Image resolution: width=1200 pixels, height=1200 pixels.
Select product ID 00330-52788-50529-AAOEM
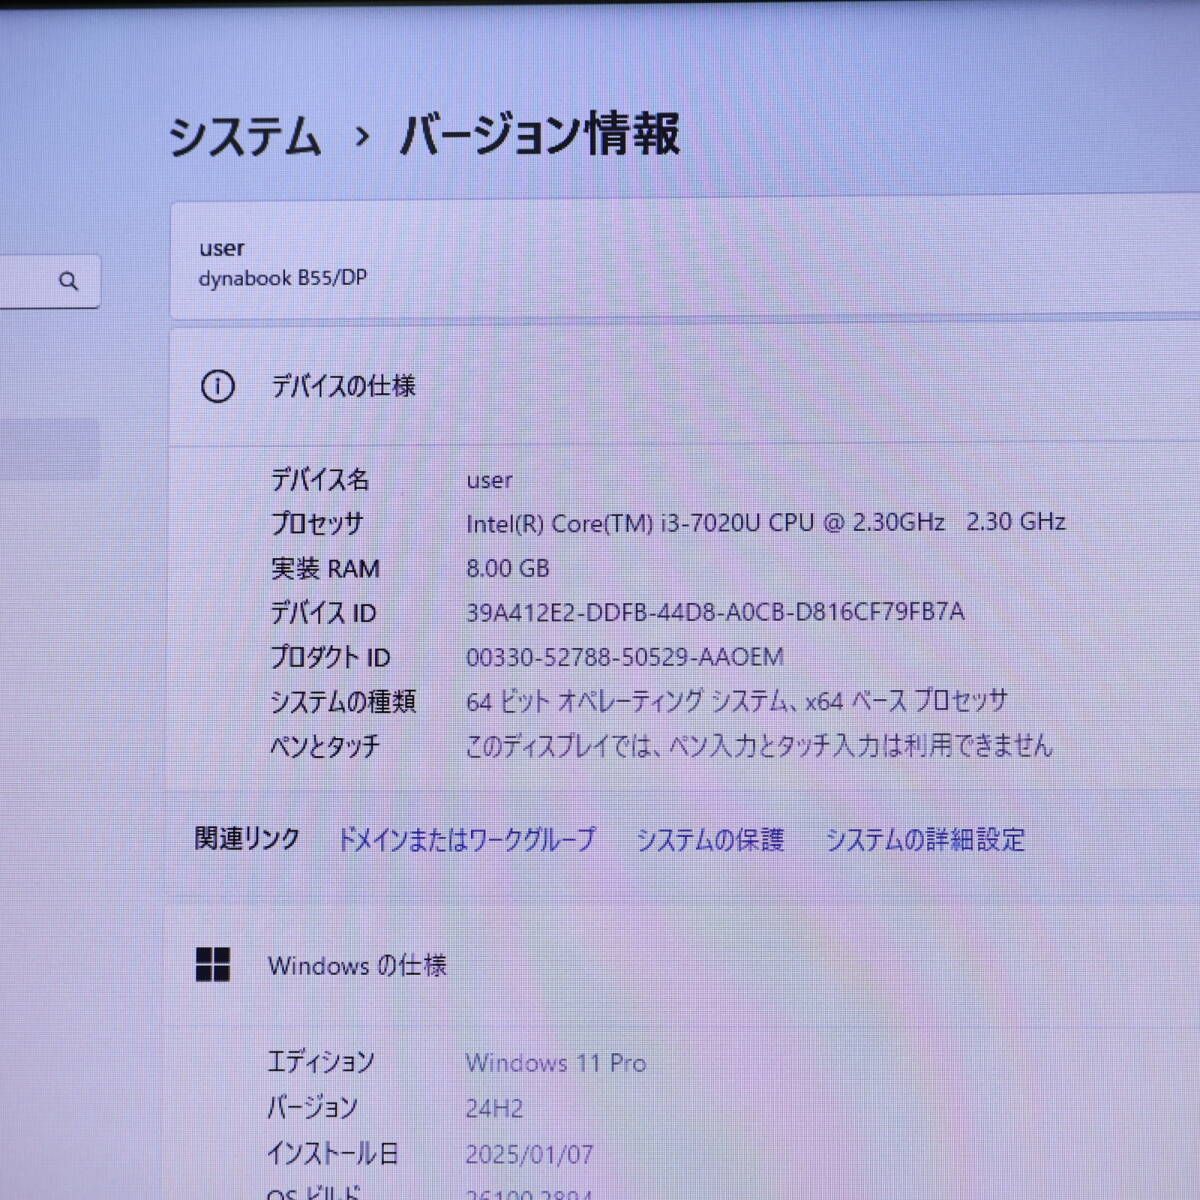pyautogui.click(x=625, y=657)
